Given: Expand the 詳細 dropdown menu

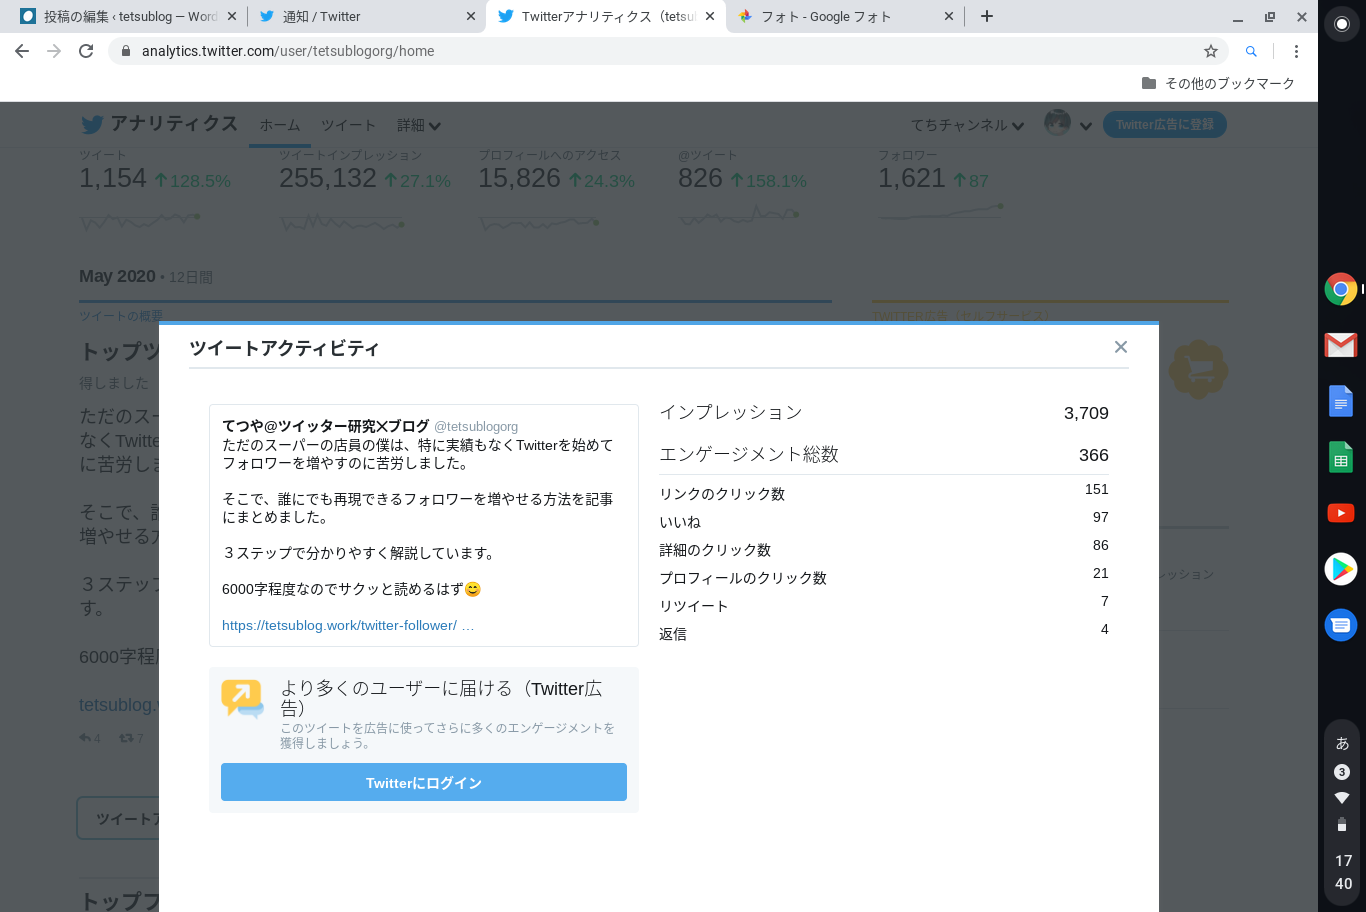Looking at the screenshot, I should click(x=419, y=125).
